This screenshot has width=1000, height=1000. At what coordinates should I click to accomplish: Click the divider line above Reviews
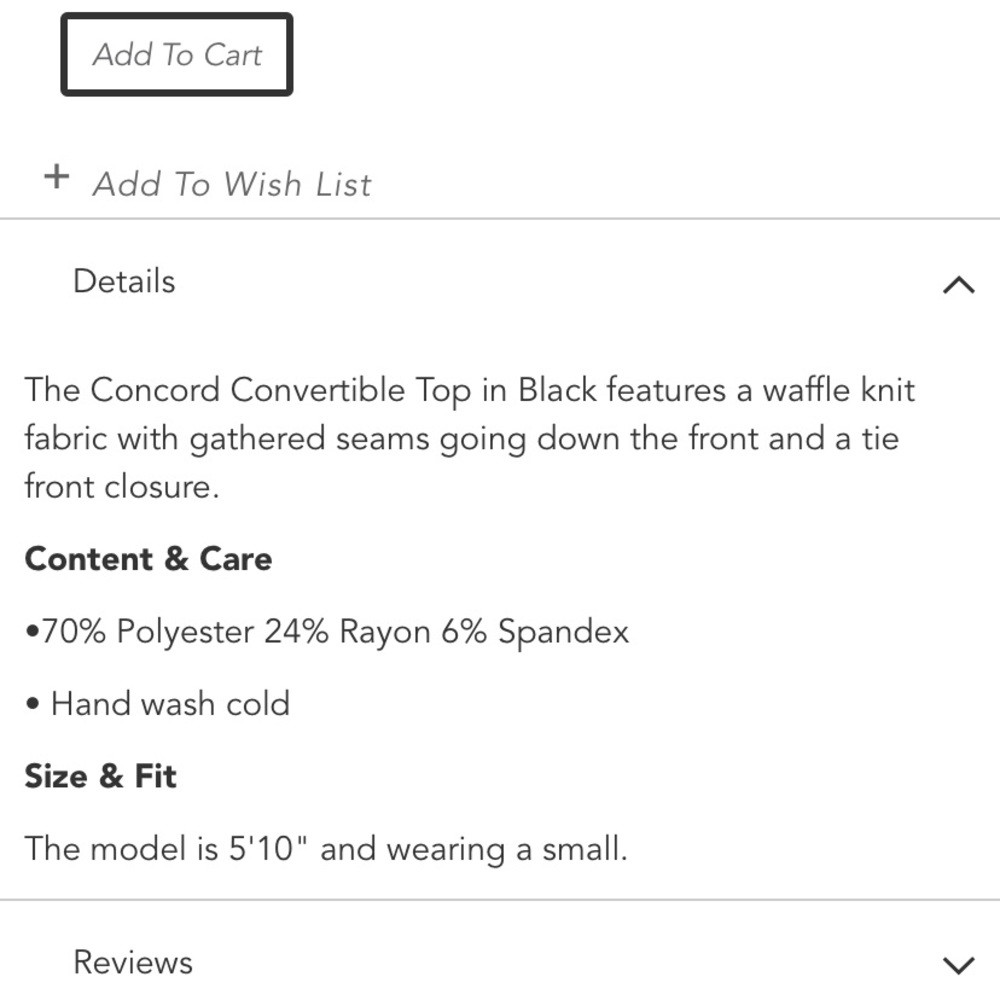(x=500, y=900)
